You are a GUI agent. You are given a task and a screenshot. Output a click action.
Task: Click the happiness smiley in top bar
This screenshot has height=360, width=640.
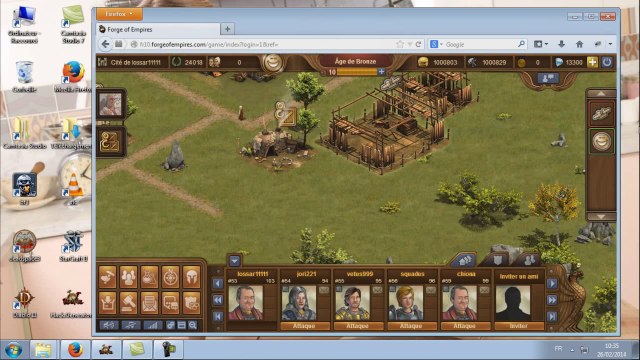click(273, 63)
